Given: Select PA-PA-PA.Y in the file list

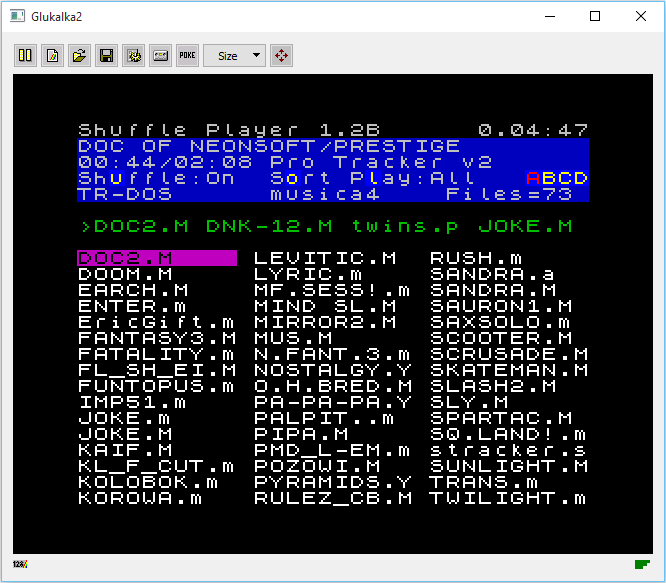Looking at the screenshot, I should [333, 403].
